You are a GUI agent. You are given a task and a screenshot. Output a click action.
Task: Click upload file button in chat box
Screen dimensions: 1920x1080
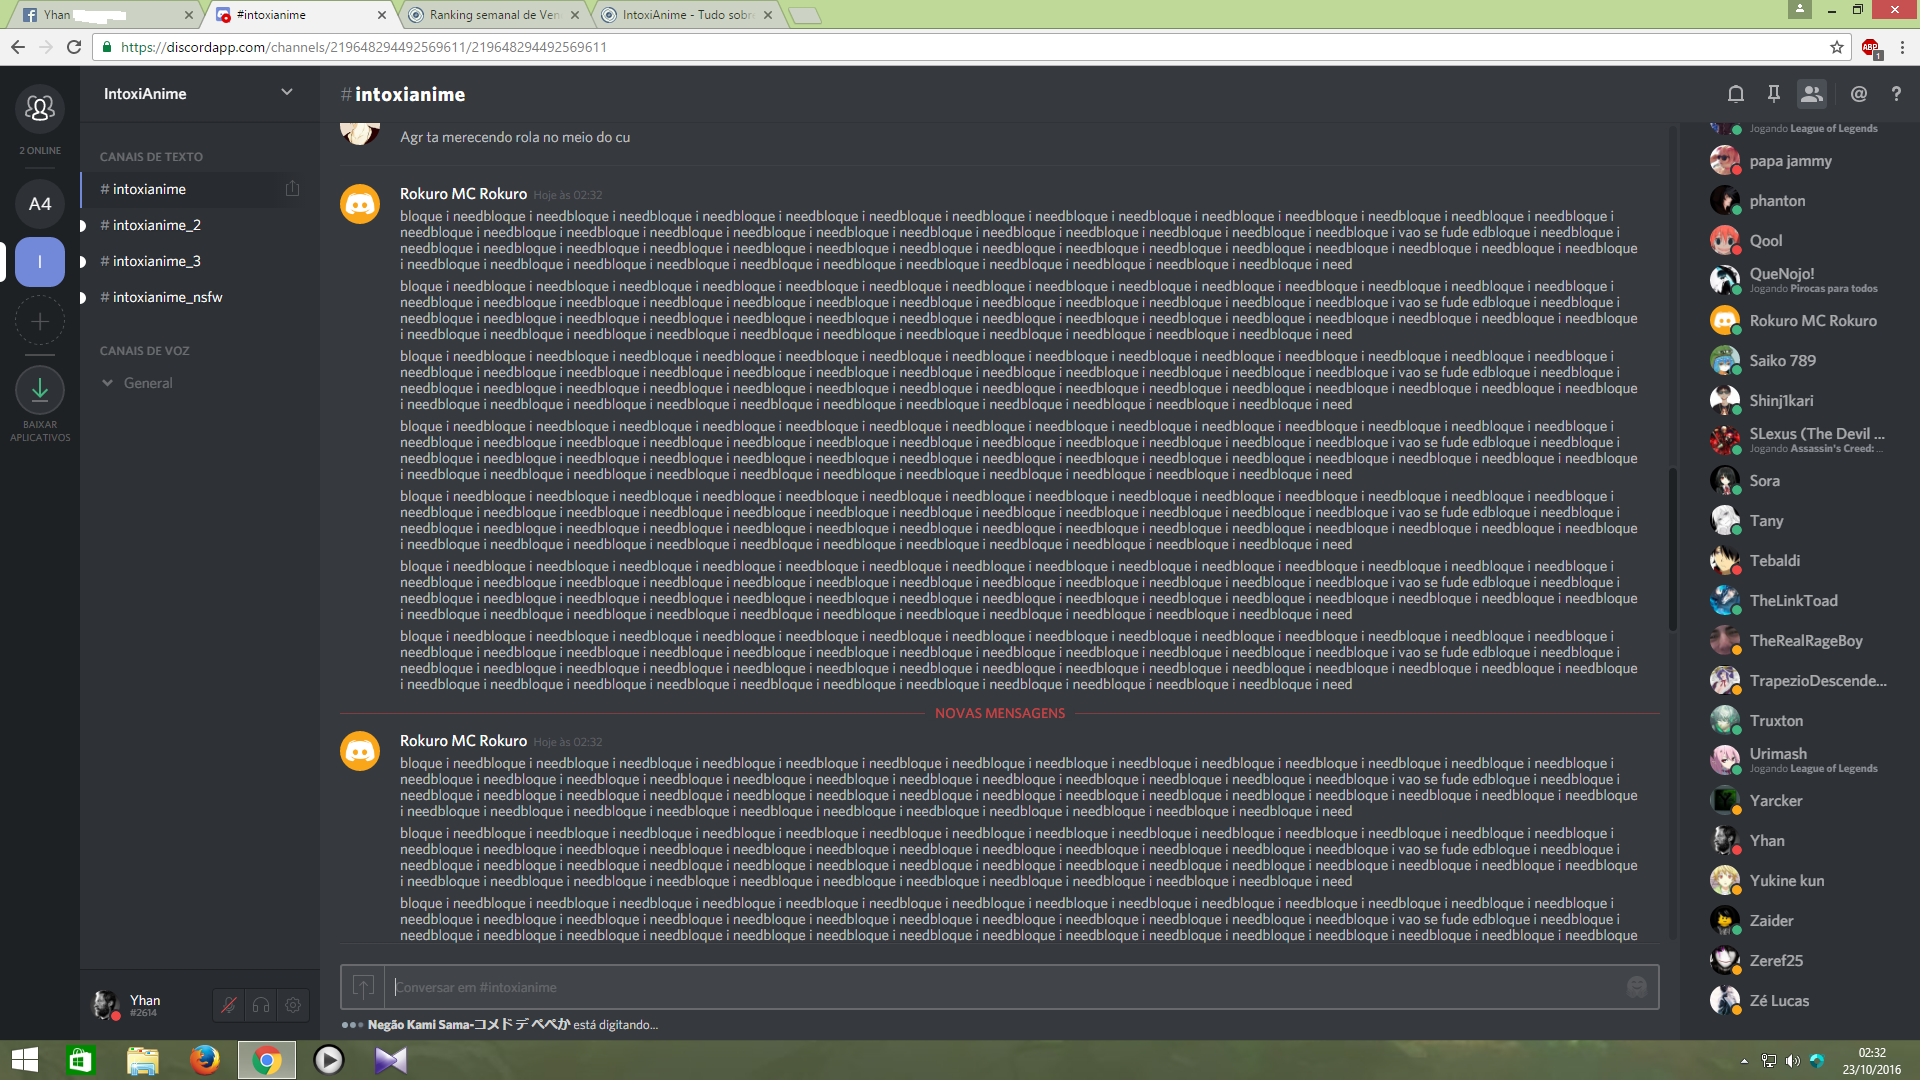click(363, 987)
